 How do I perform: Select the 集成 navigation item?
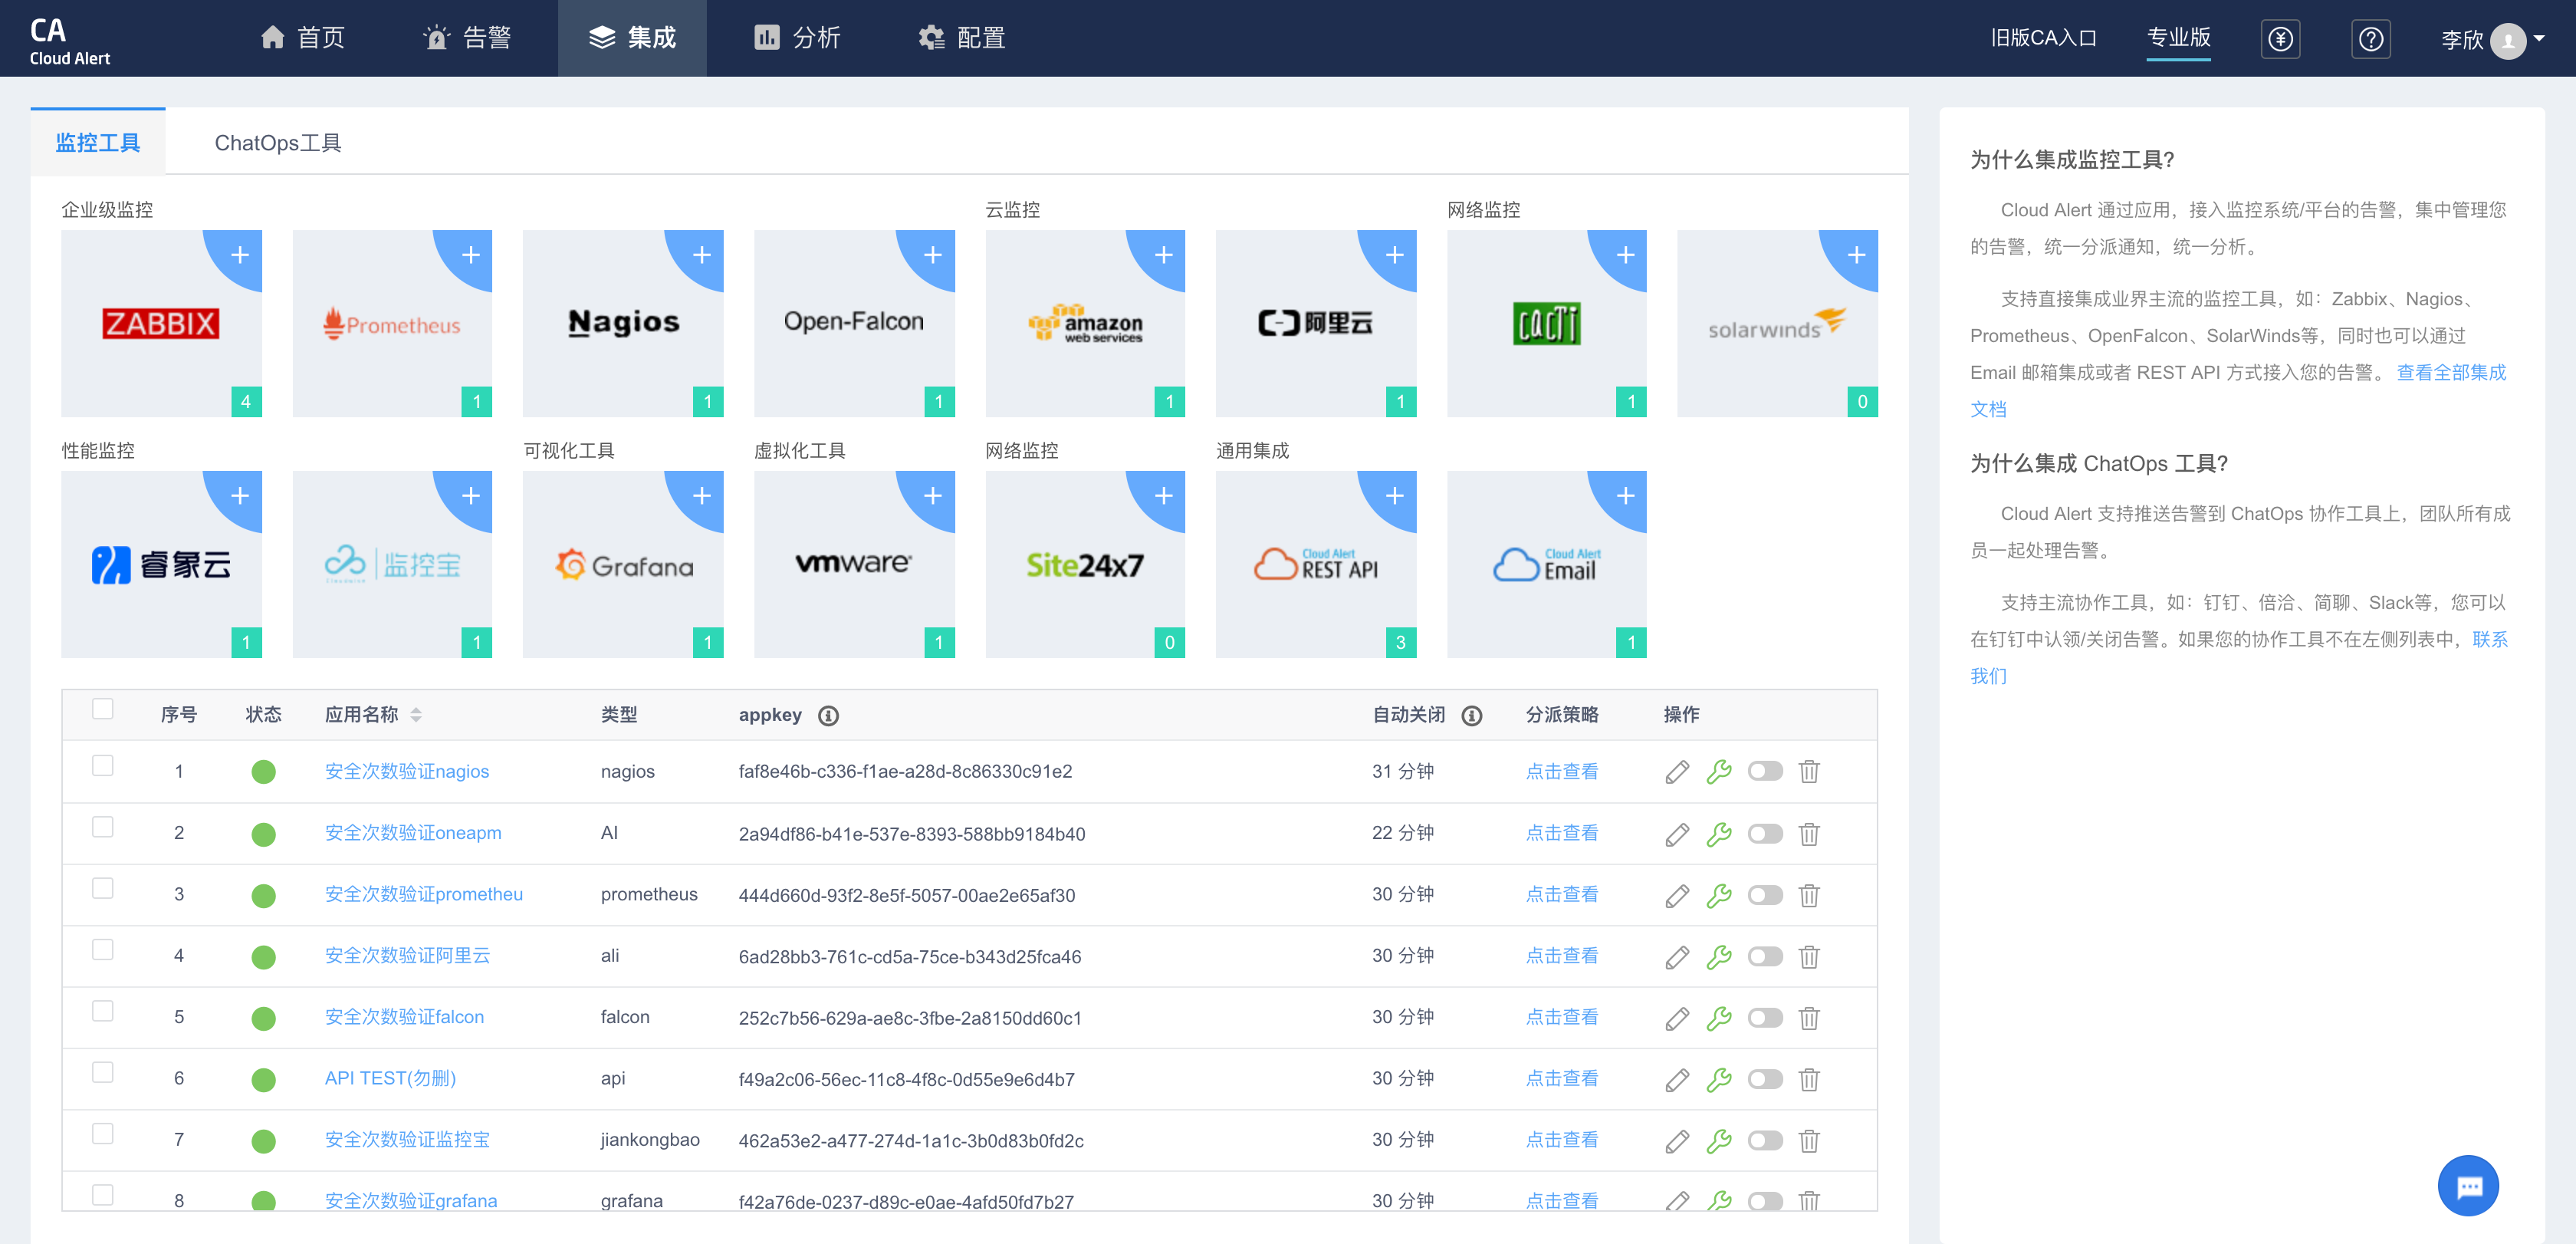tap(632, 38)
